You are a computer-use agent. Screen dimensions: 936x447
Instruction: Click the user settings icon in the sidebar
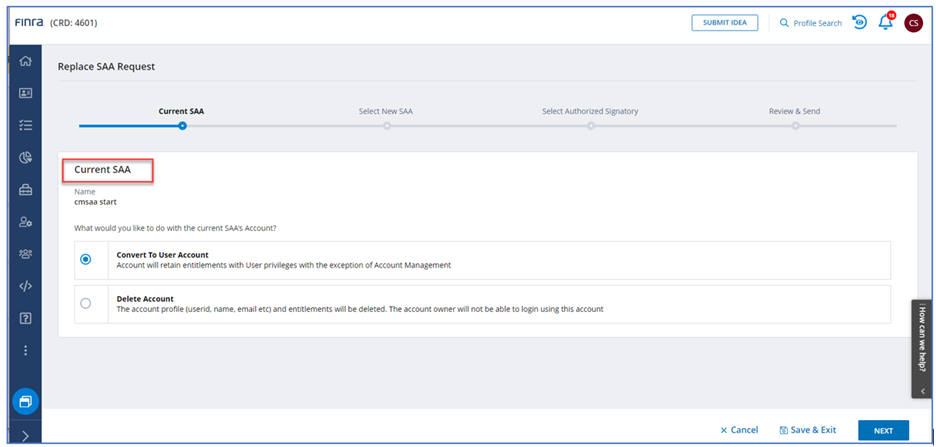tap(26, 222)
